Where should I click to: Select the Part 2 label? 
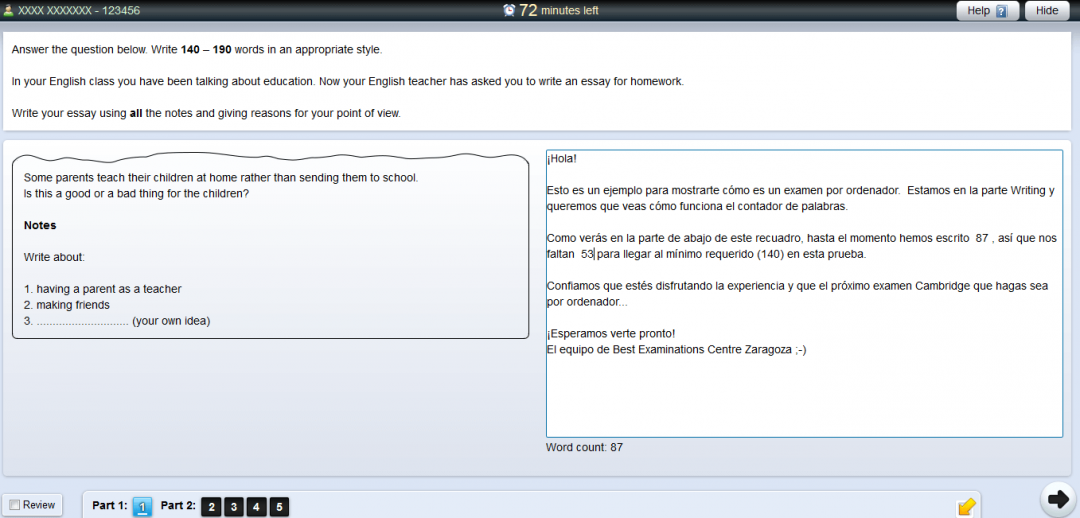[x=178, y=506]
